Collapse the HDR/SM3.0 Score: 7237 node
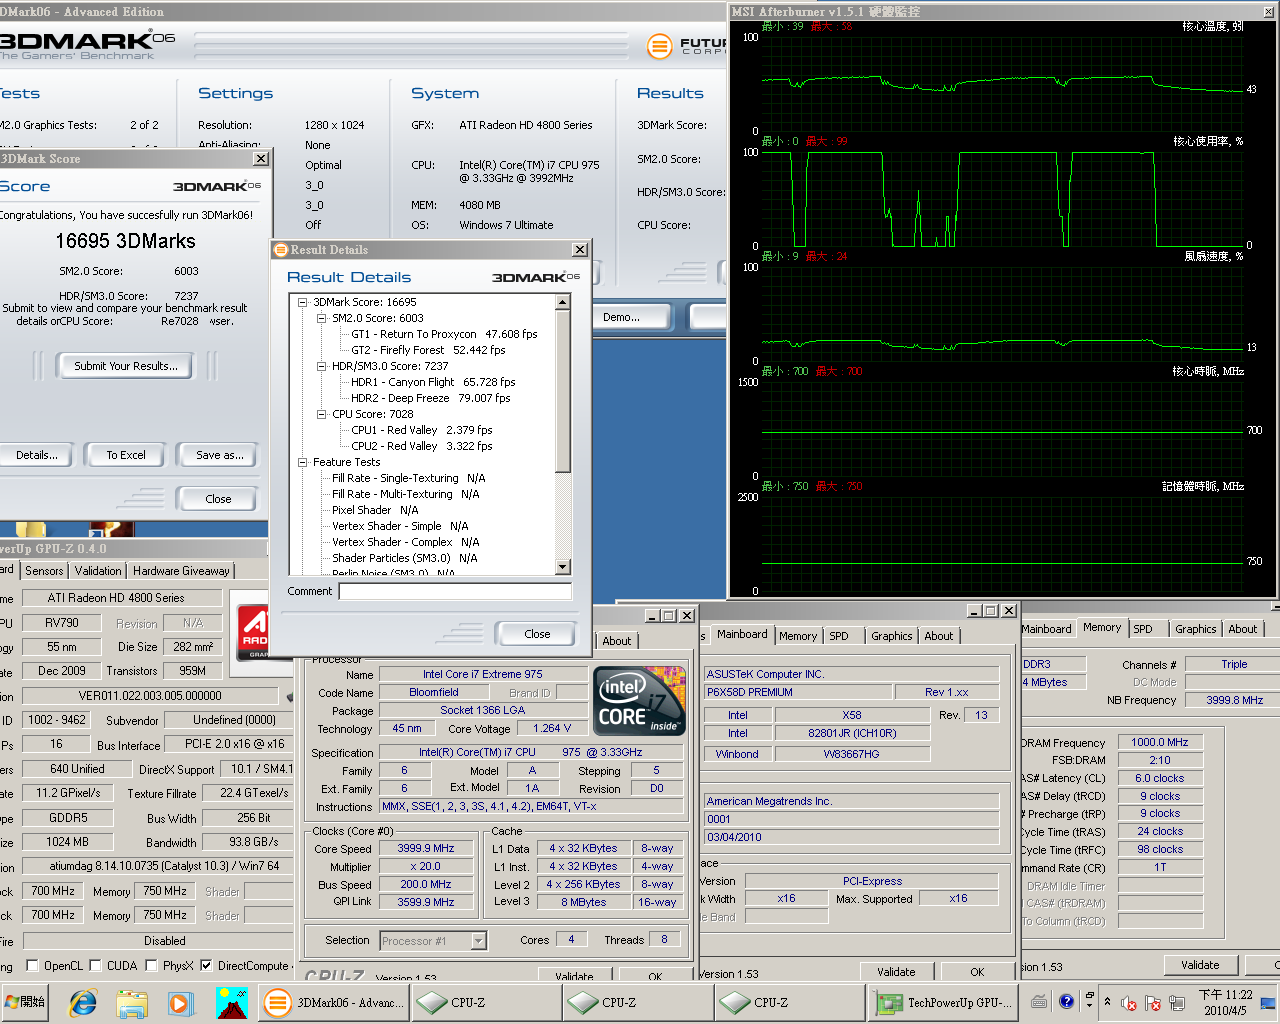The image size is (1280, 1024). [x=322, y=366]
